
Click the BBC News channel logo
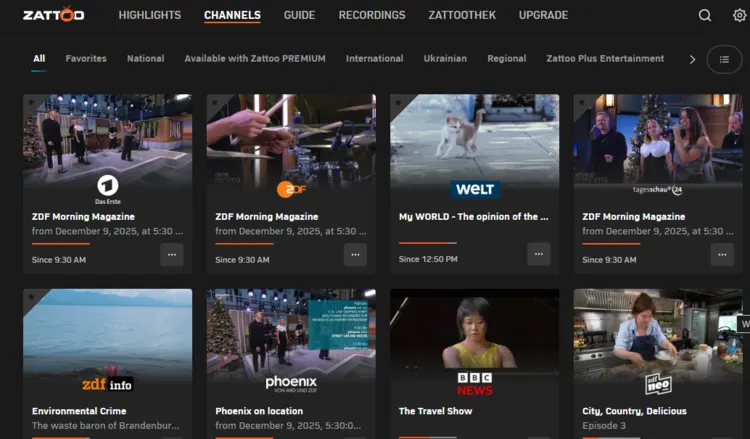click(x=474, y=384)
